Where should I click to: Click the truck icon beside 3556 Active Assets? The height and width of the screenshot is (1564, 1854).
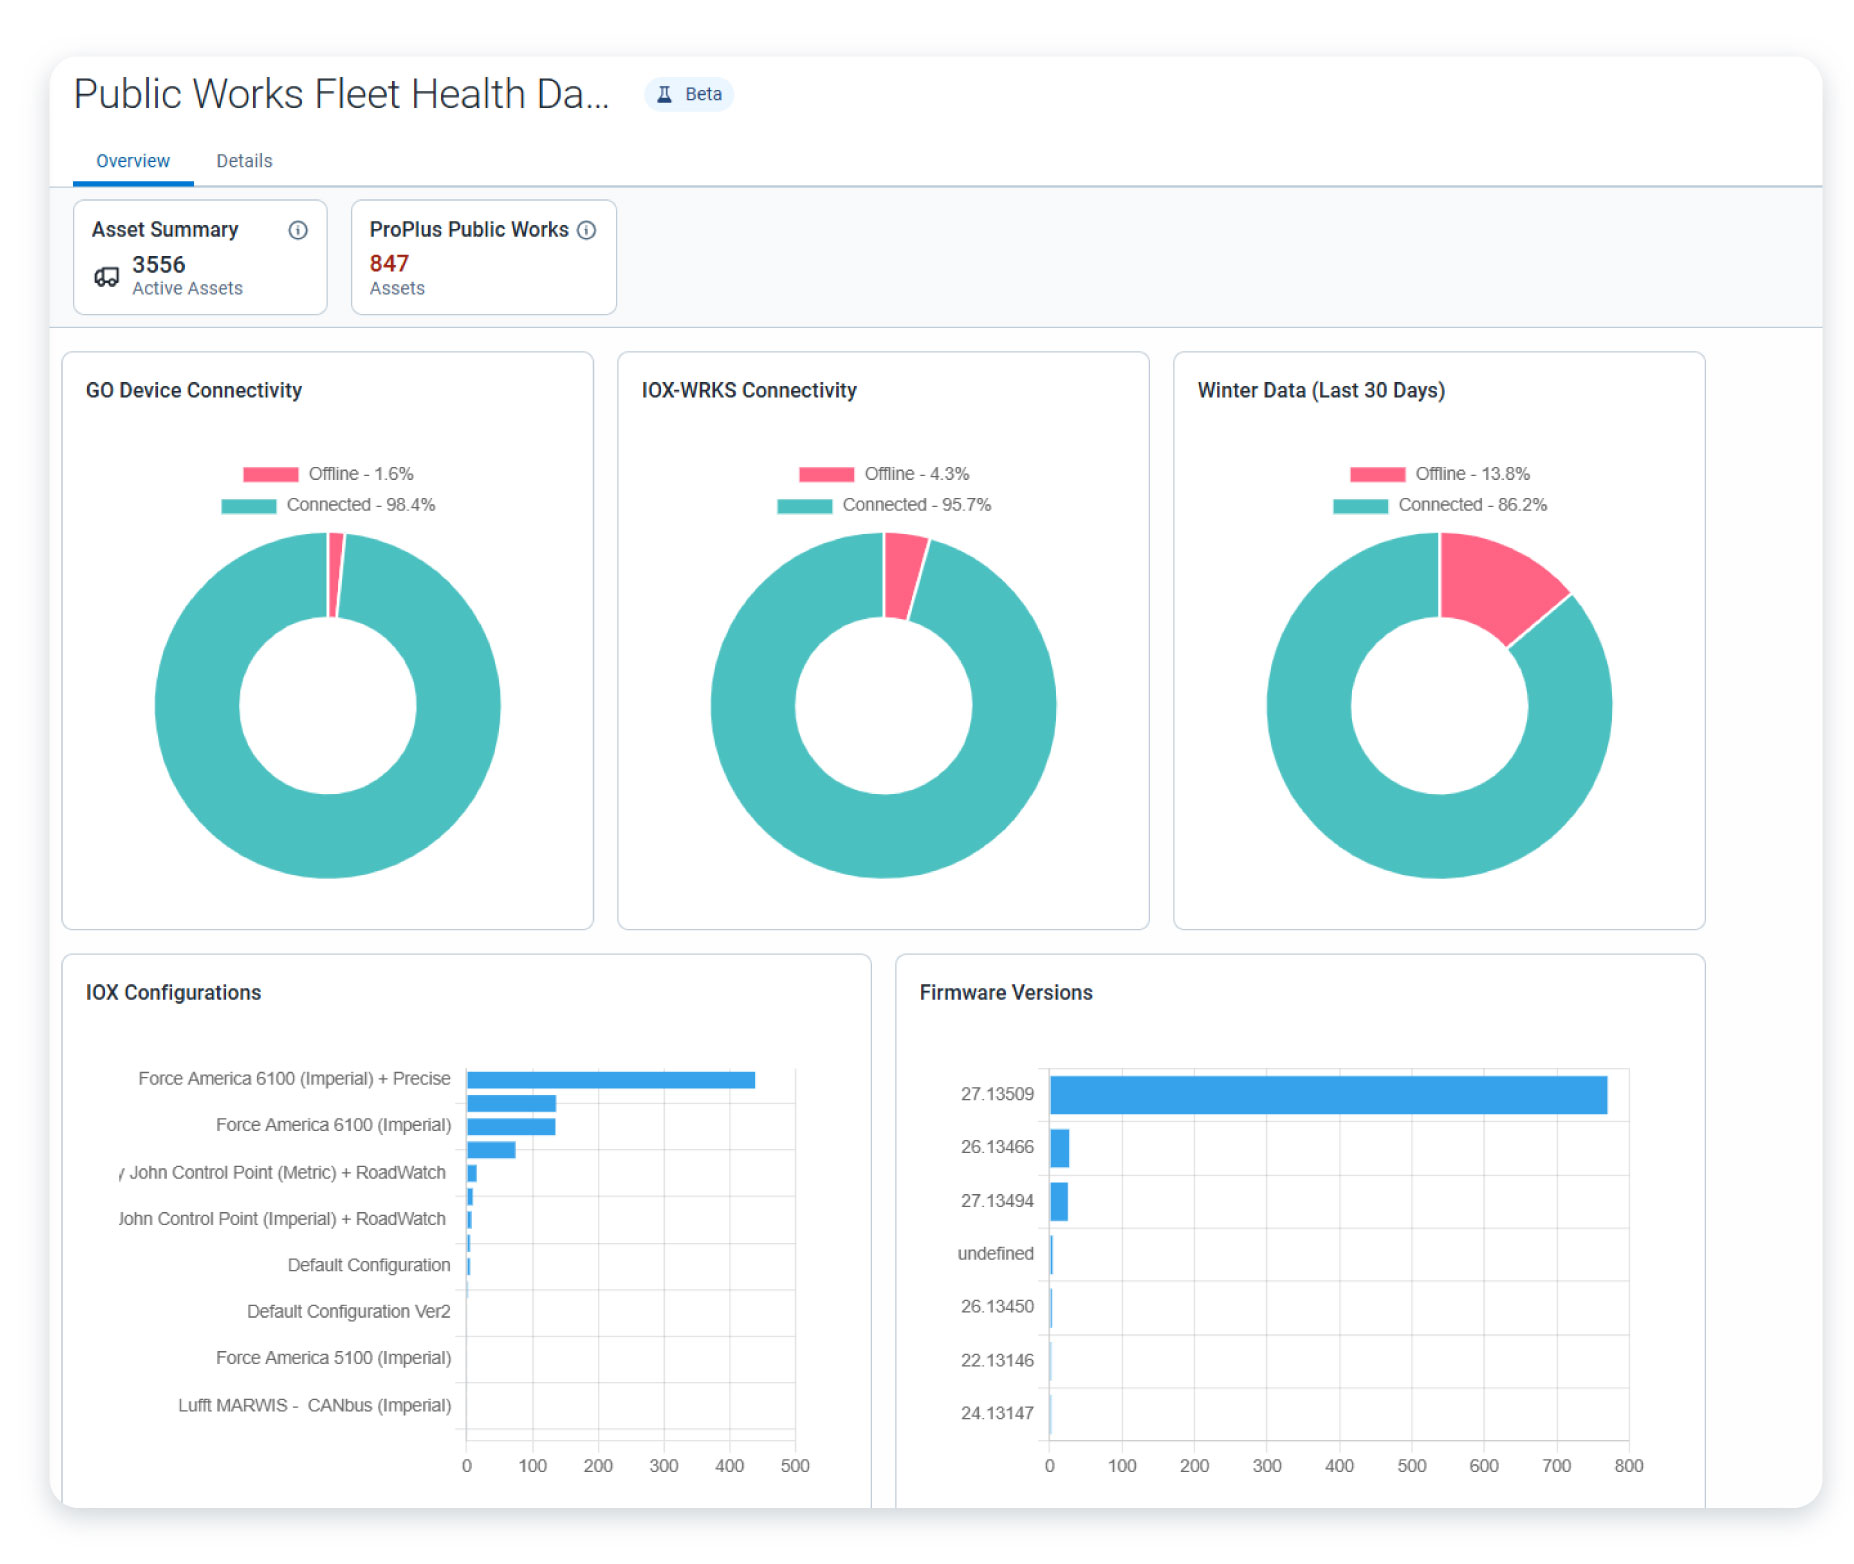point(106,277)
